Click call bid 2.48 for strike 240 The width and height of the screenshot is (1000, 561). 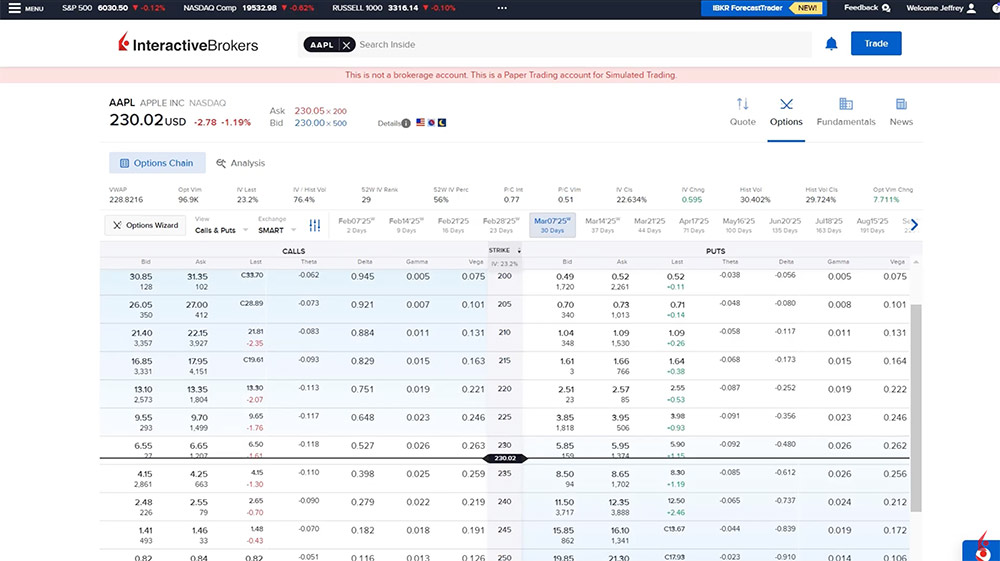[x=143, y=502]
